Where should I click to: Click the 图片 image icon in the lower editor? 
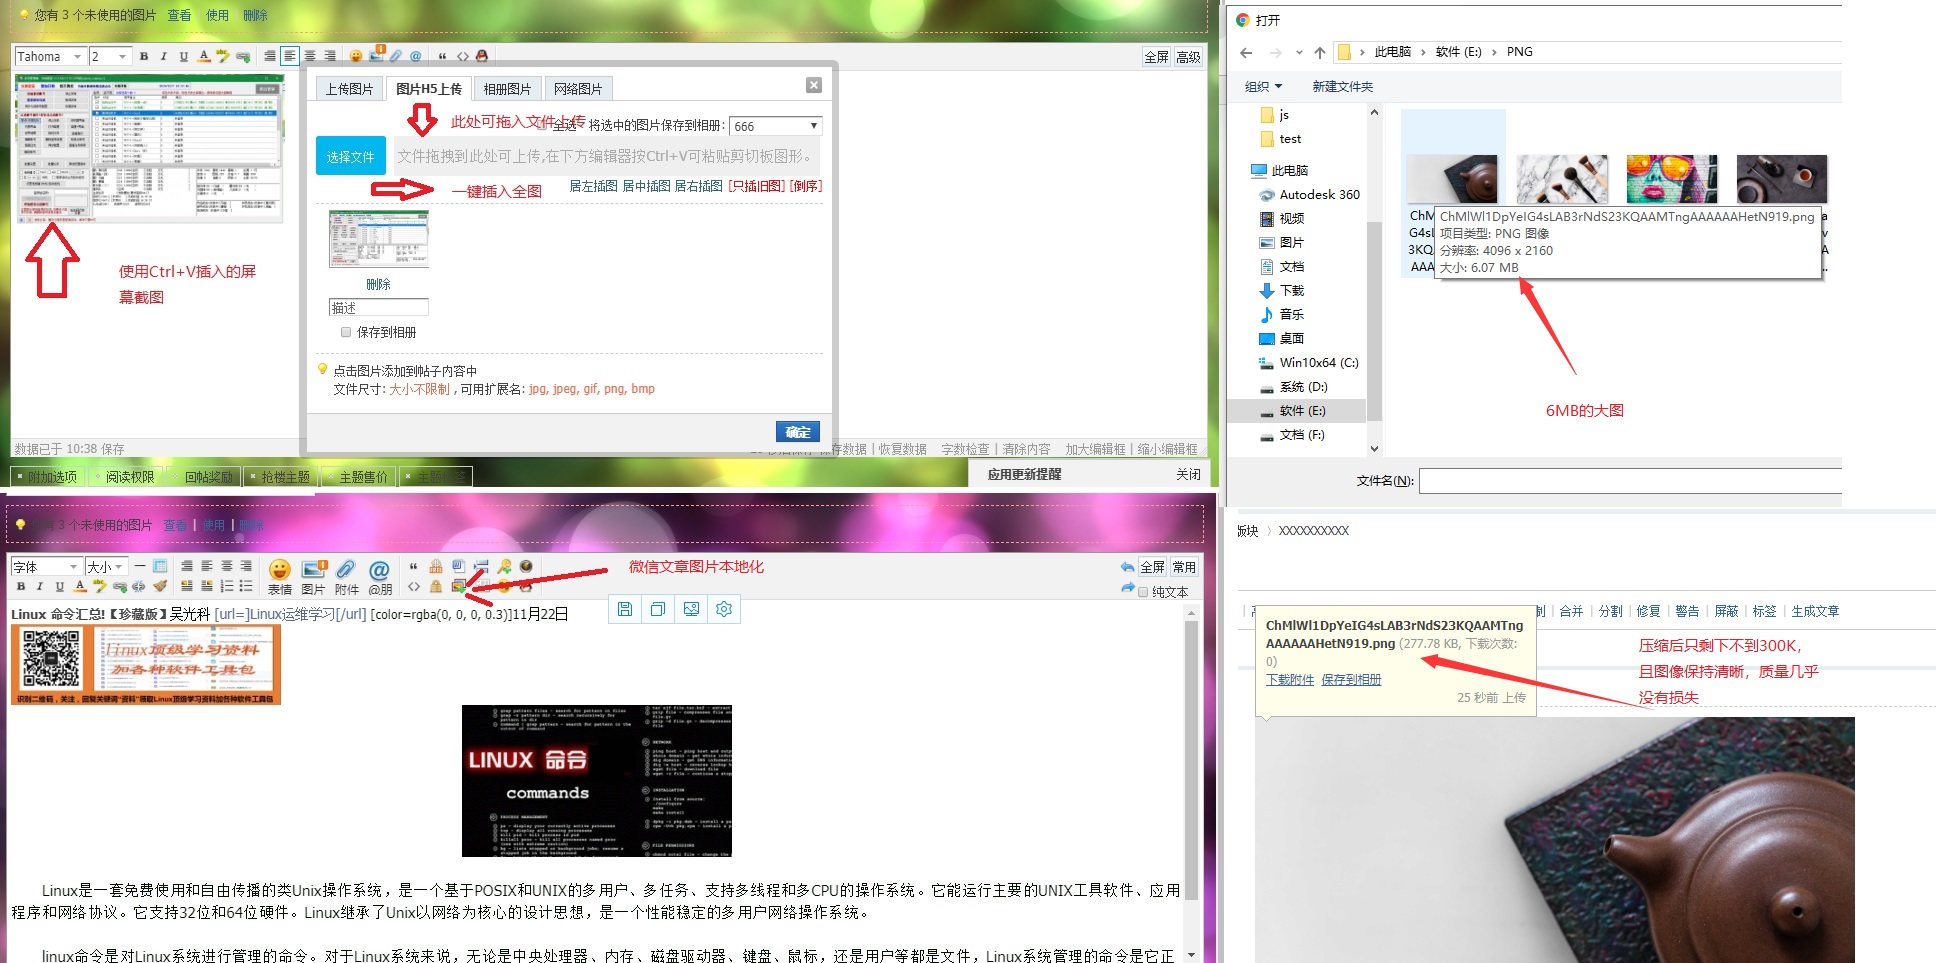click(x=314, y=576)
